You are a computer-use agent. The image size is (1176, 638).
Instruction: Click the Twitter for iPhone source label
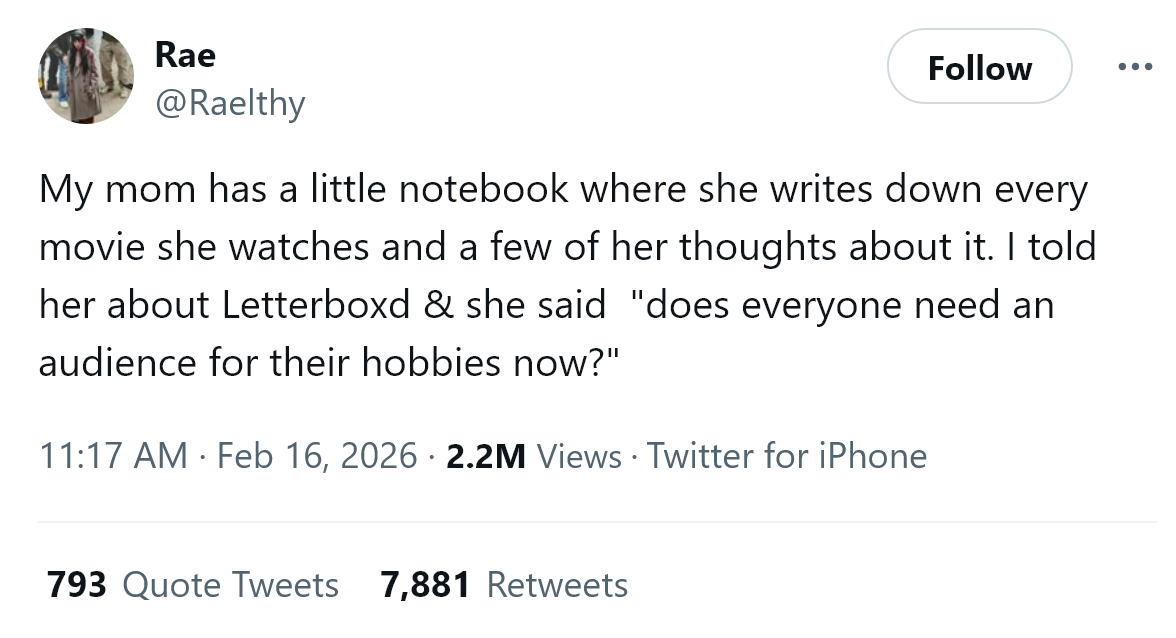[786, 456]
